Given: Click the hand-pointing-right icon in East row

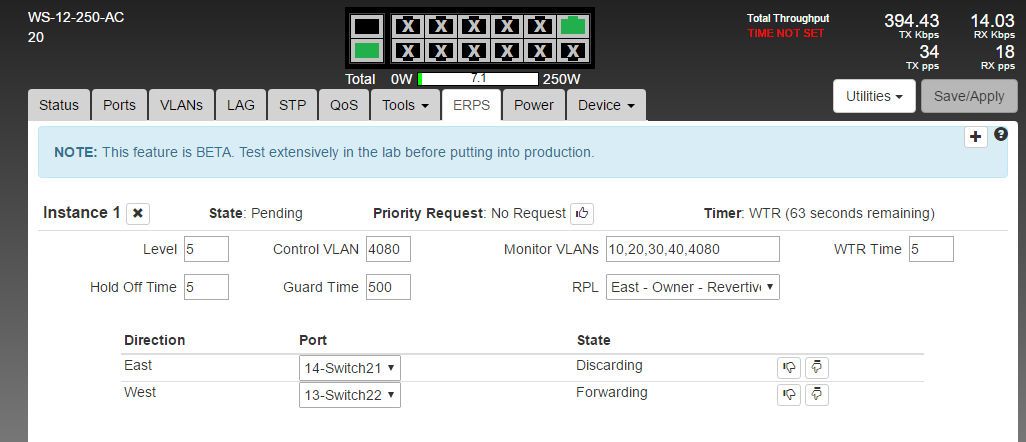Looking at the screenshot, I should (x=790, y=367).
